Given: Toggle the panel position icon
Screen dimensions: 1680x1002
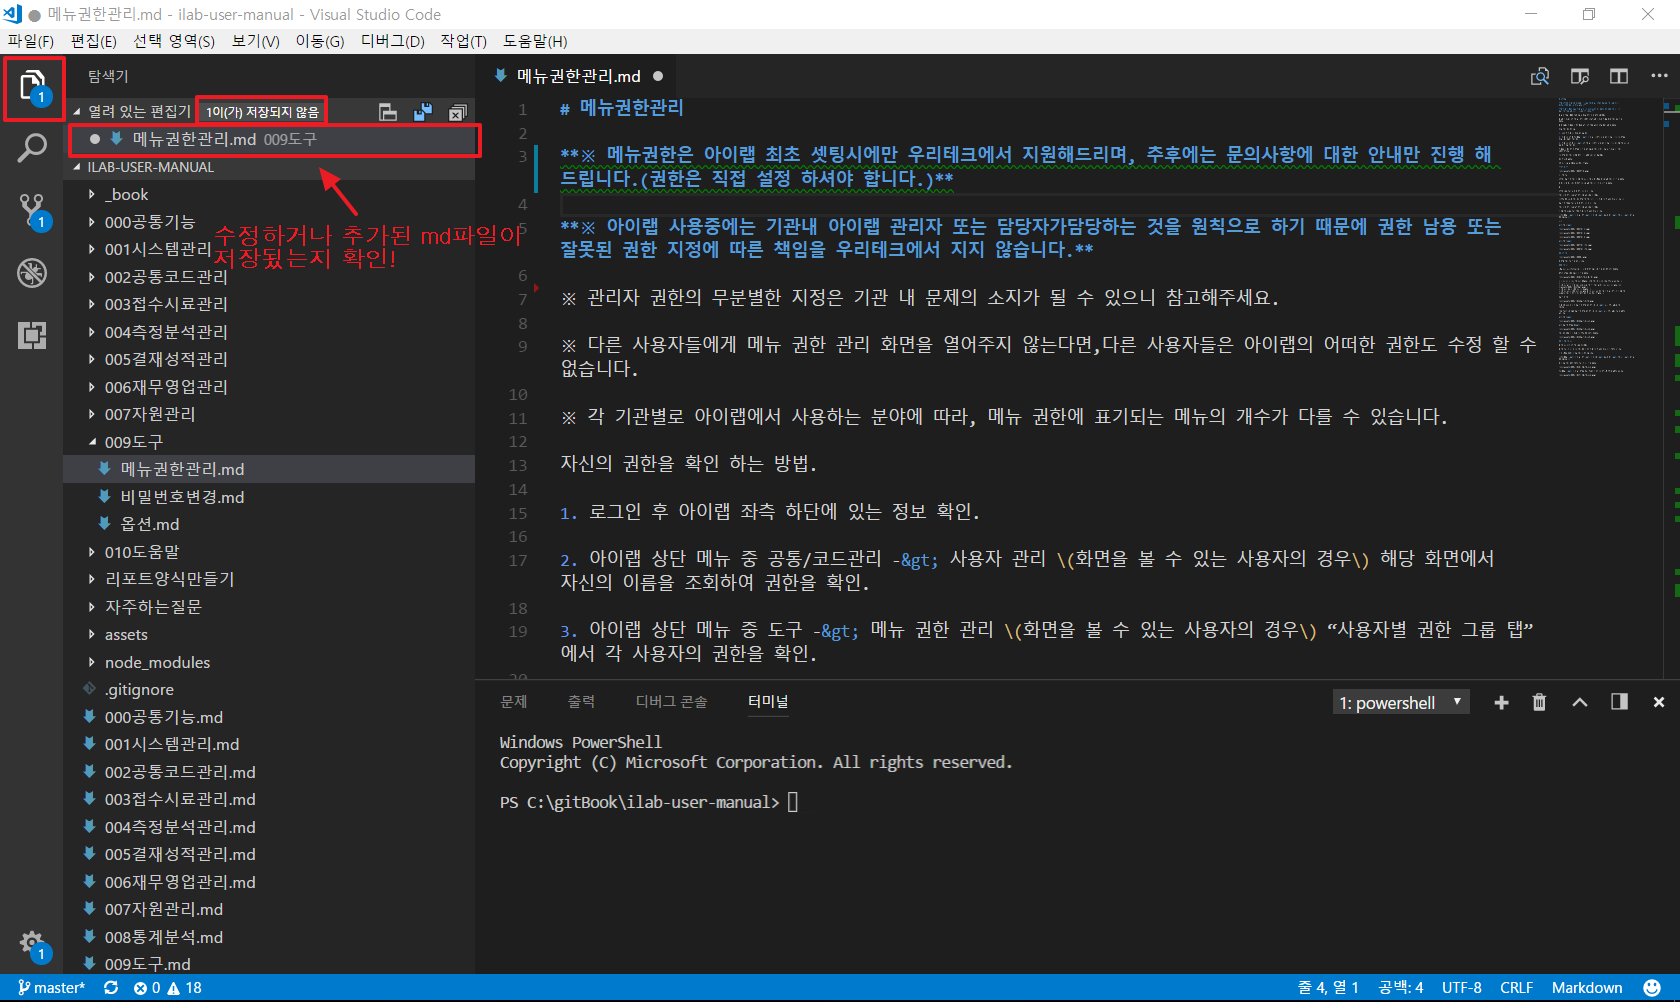Looking at the screenshot, I should click(1619, 703).
